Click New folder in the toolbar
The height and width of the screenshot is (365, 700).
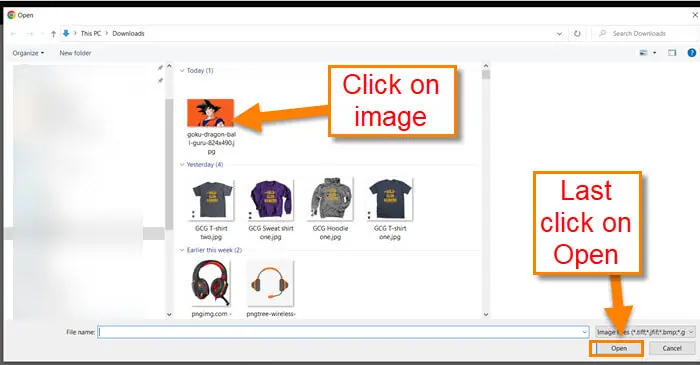pyautogui.click(x=75, y=53)
